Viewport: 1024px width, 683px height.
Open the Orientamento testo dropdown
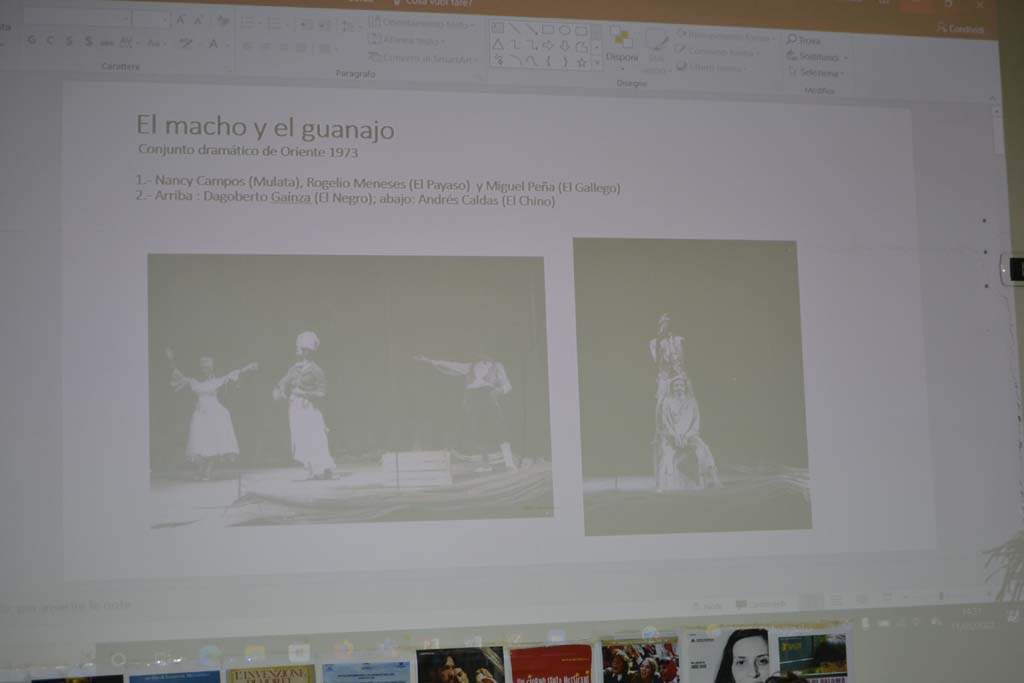(x=422, y=24)
